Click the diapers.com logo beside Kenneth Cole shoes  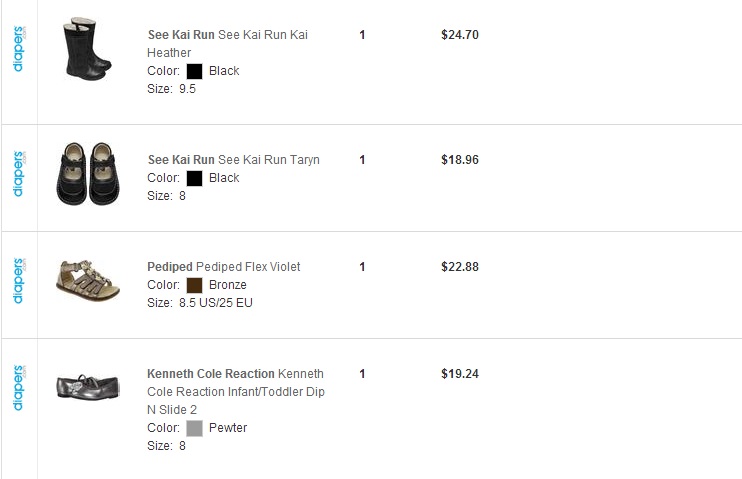18,388
